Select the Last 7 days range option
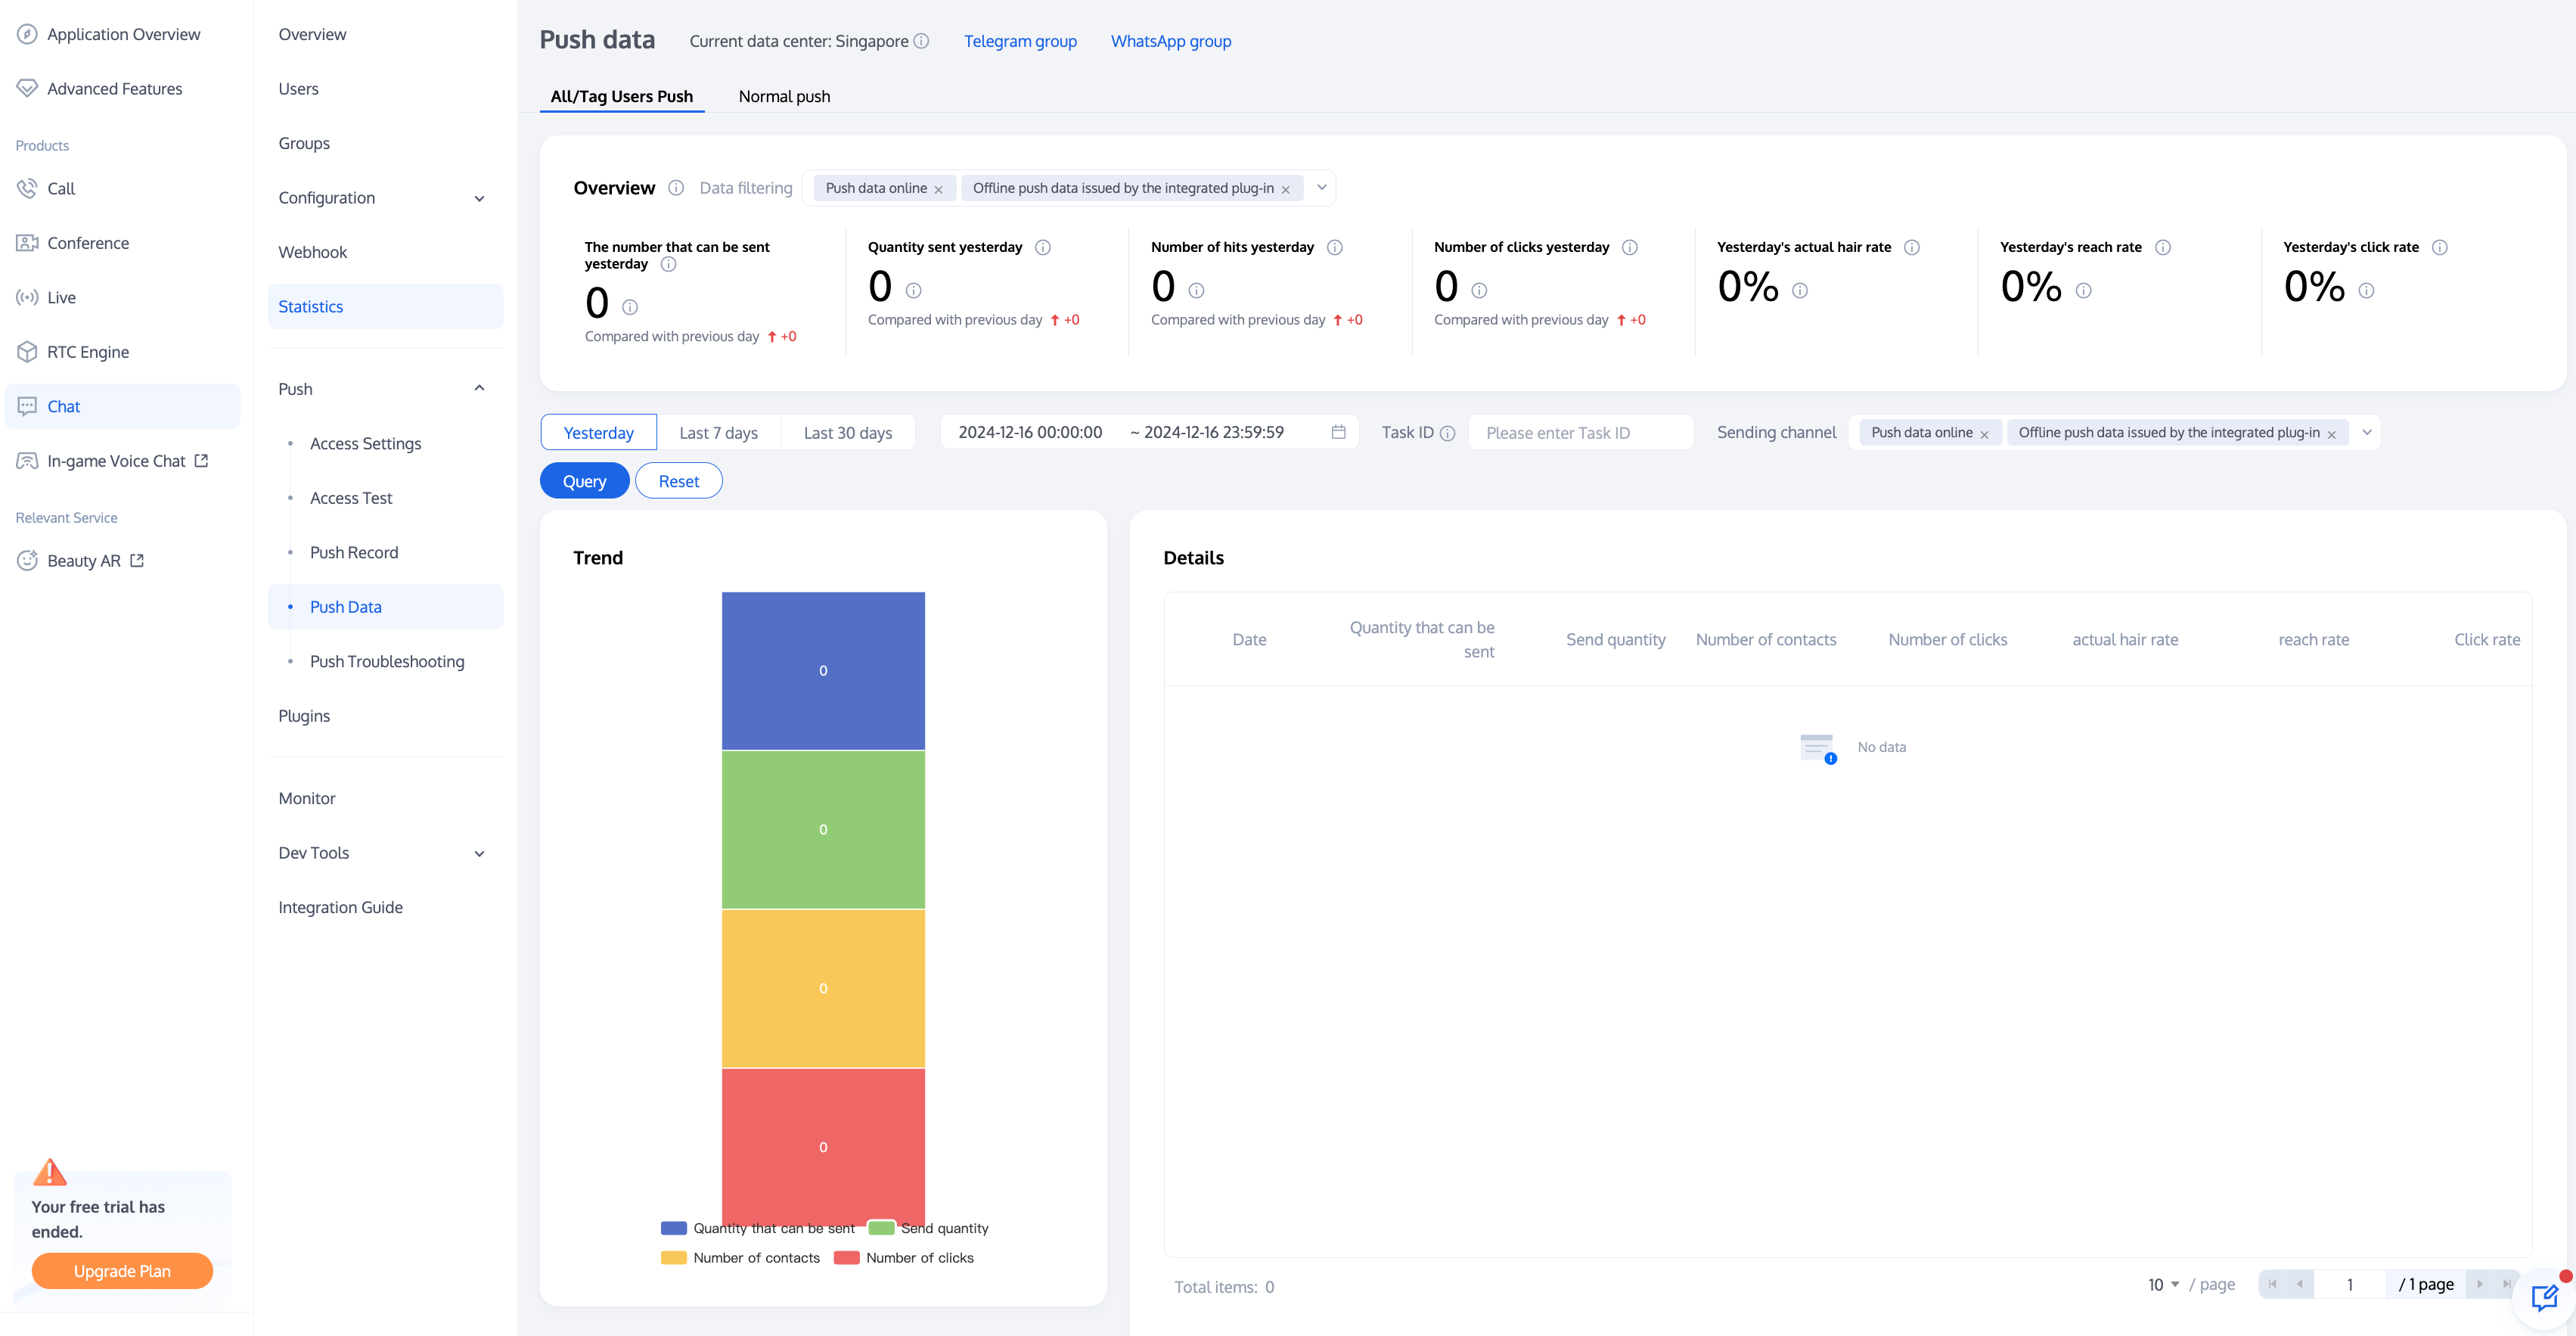This screenshot has height=1336, width=2576. point(718,432)
